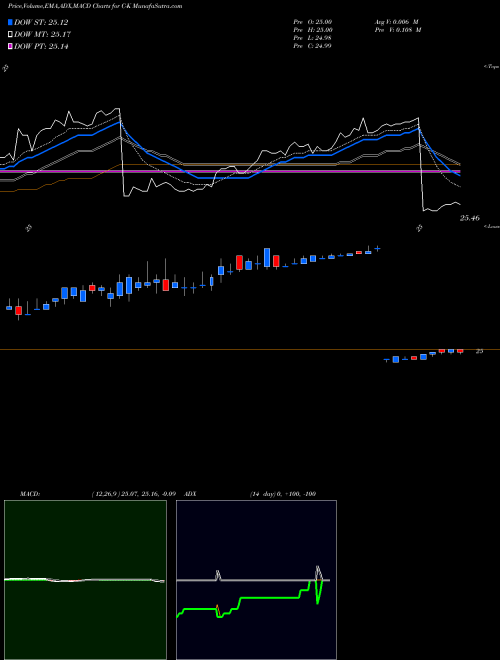Click the 'Pre C: 24.99' value

pos(313,46)
